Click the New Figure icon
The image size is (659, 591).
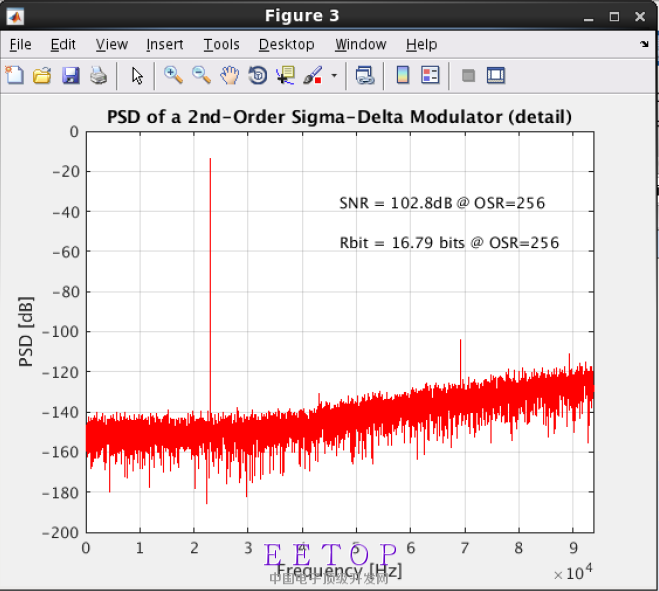(x=15, y=76)
